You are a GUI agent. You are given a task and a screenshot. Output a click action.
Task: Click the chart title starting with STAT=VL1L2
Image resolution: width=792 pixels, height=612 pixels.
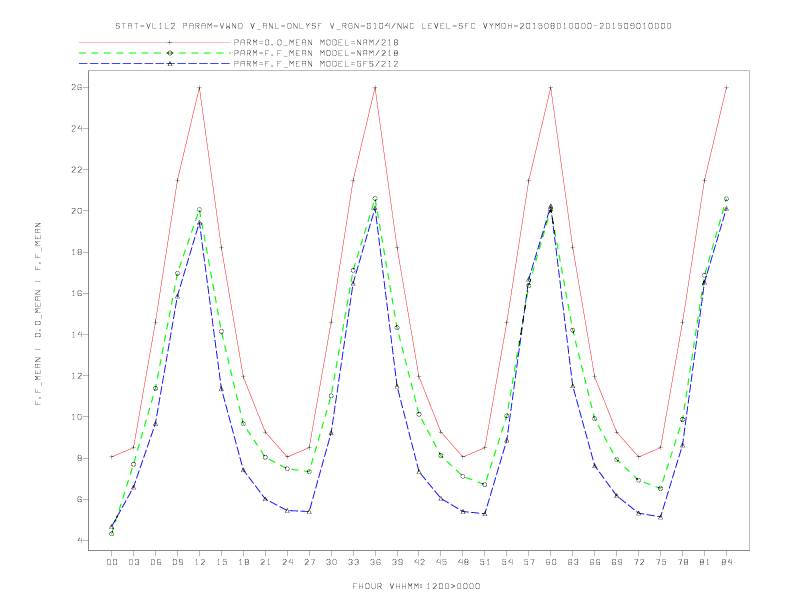[x=393, y=26]
